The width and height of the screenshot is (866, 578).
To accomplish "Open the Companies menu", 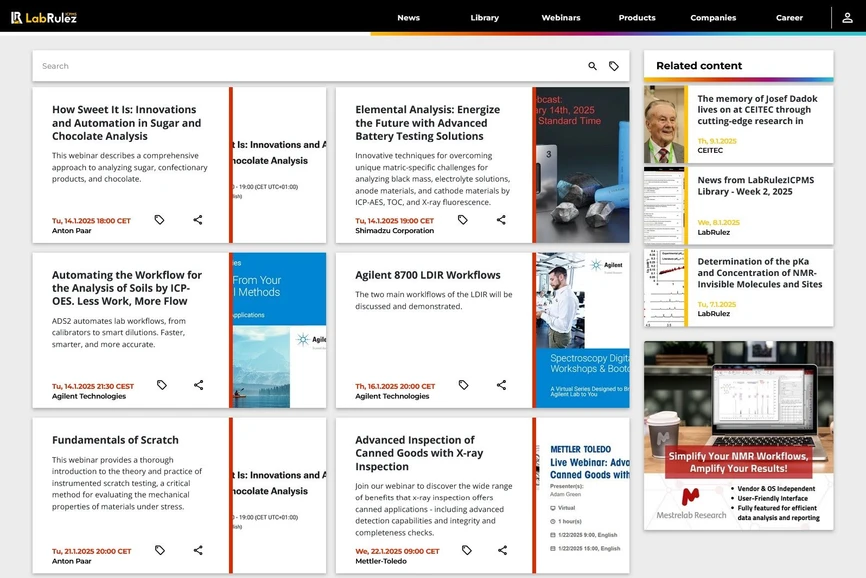I will 713,18.
